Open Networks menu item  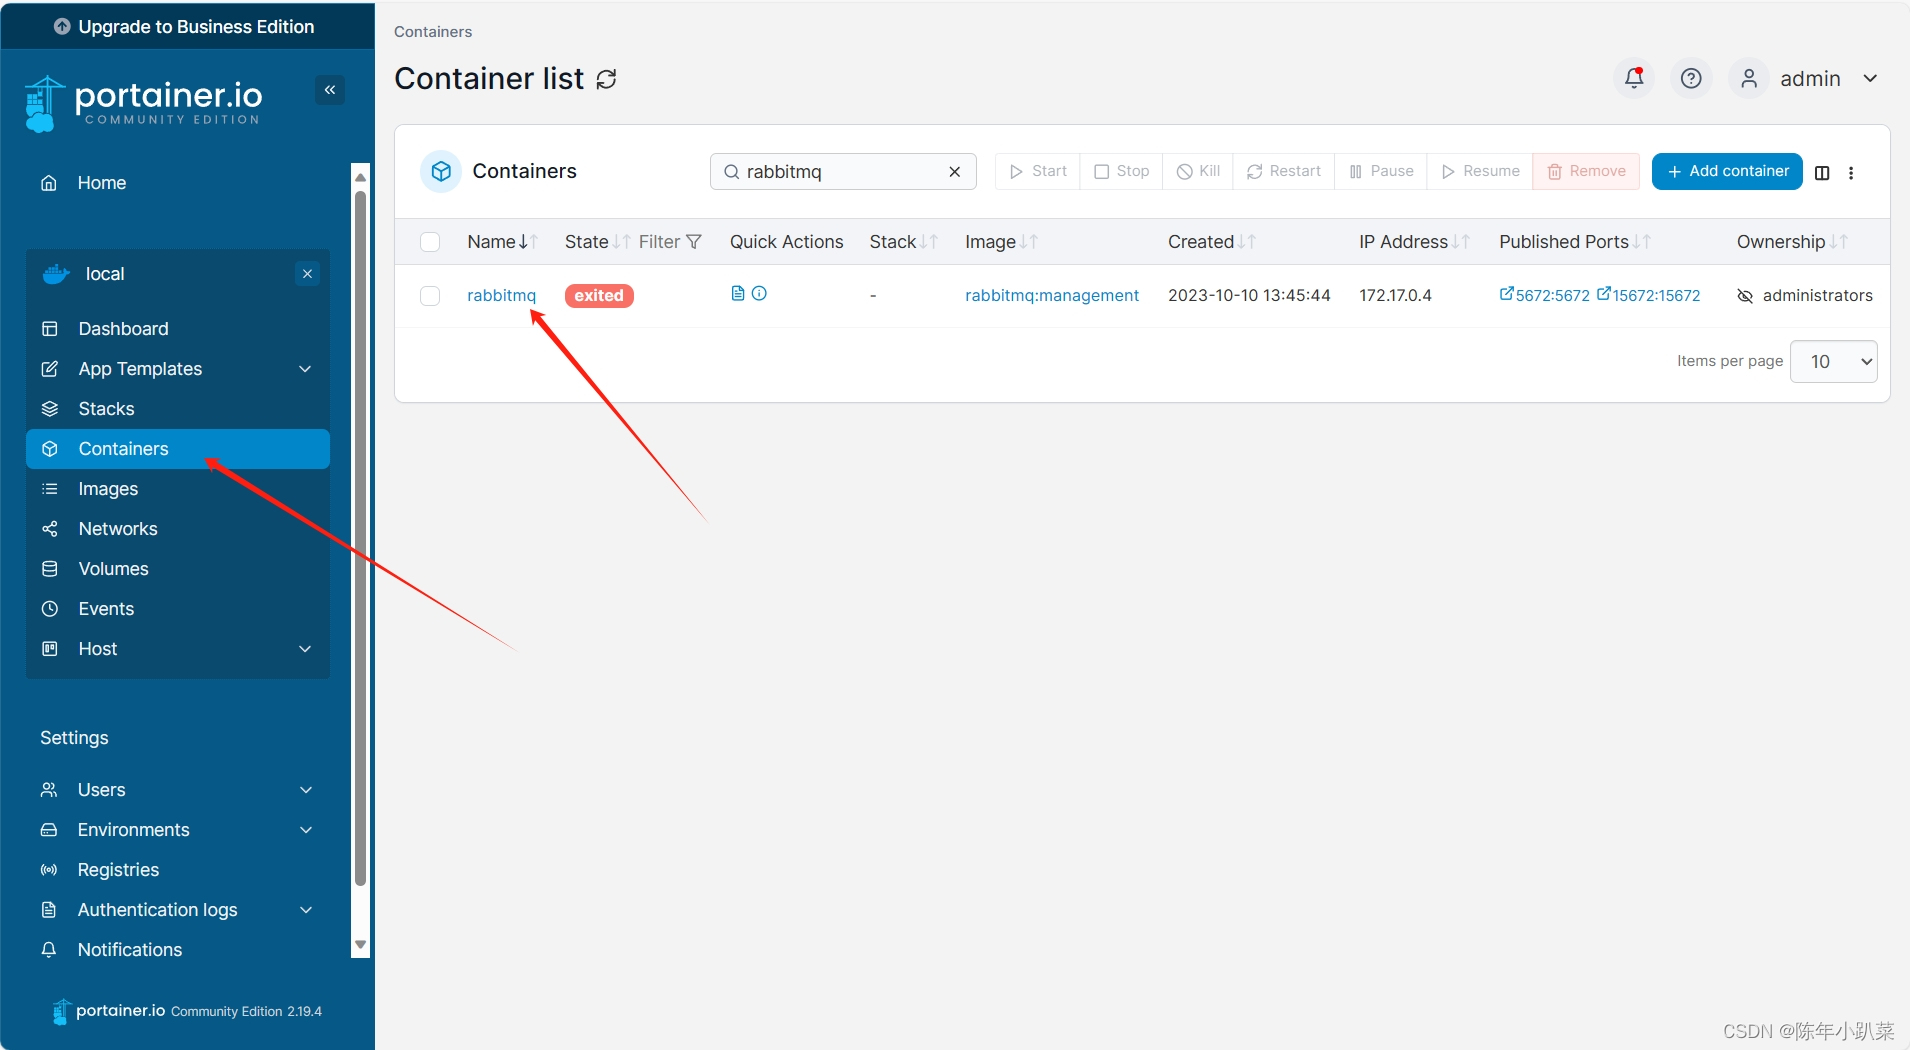tap(178, 529)
